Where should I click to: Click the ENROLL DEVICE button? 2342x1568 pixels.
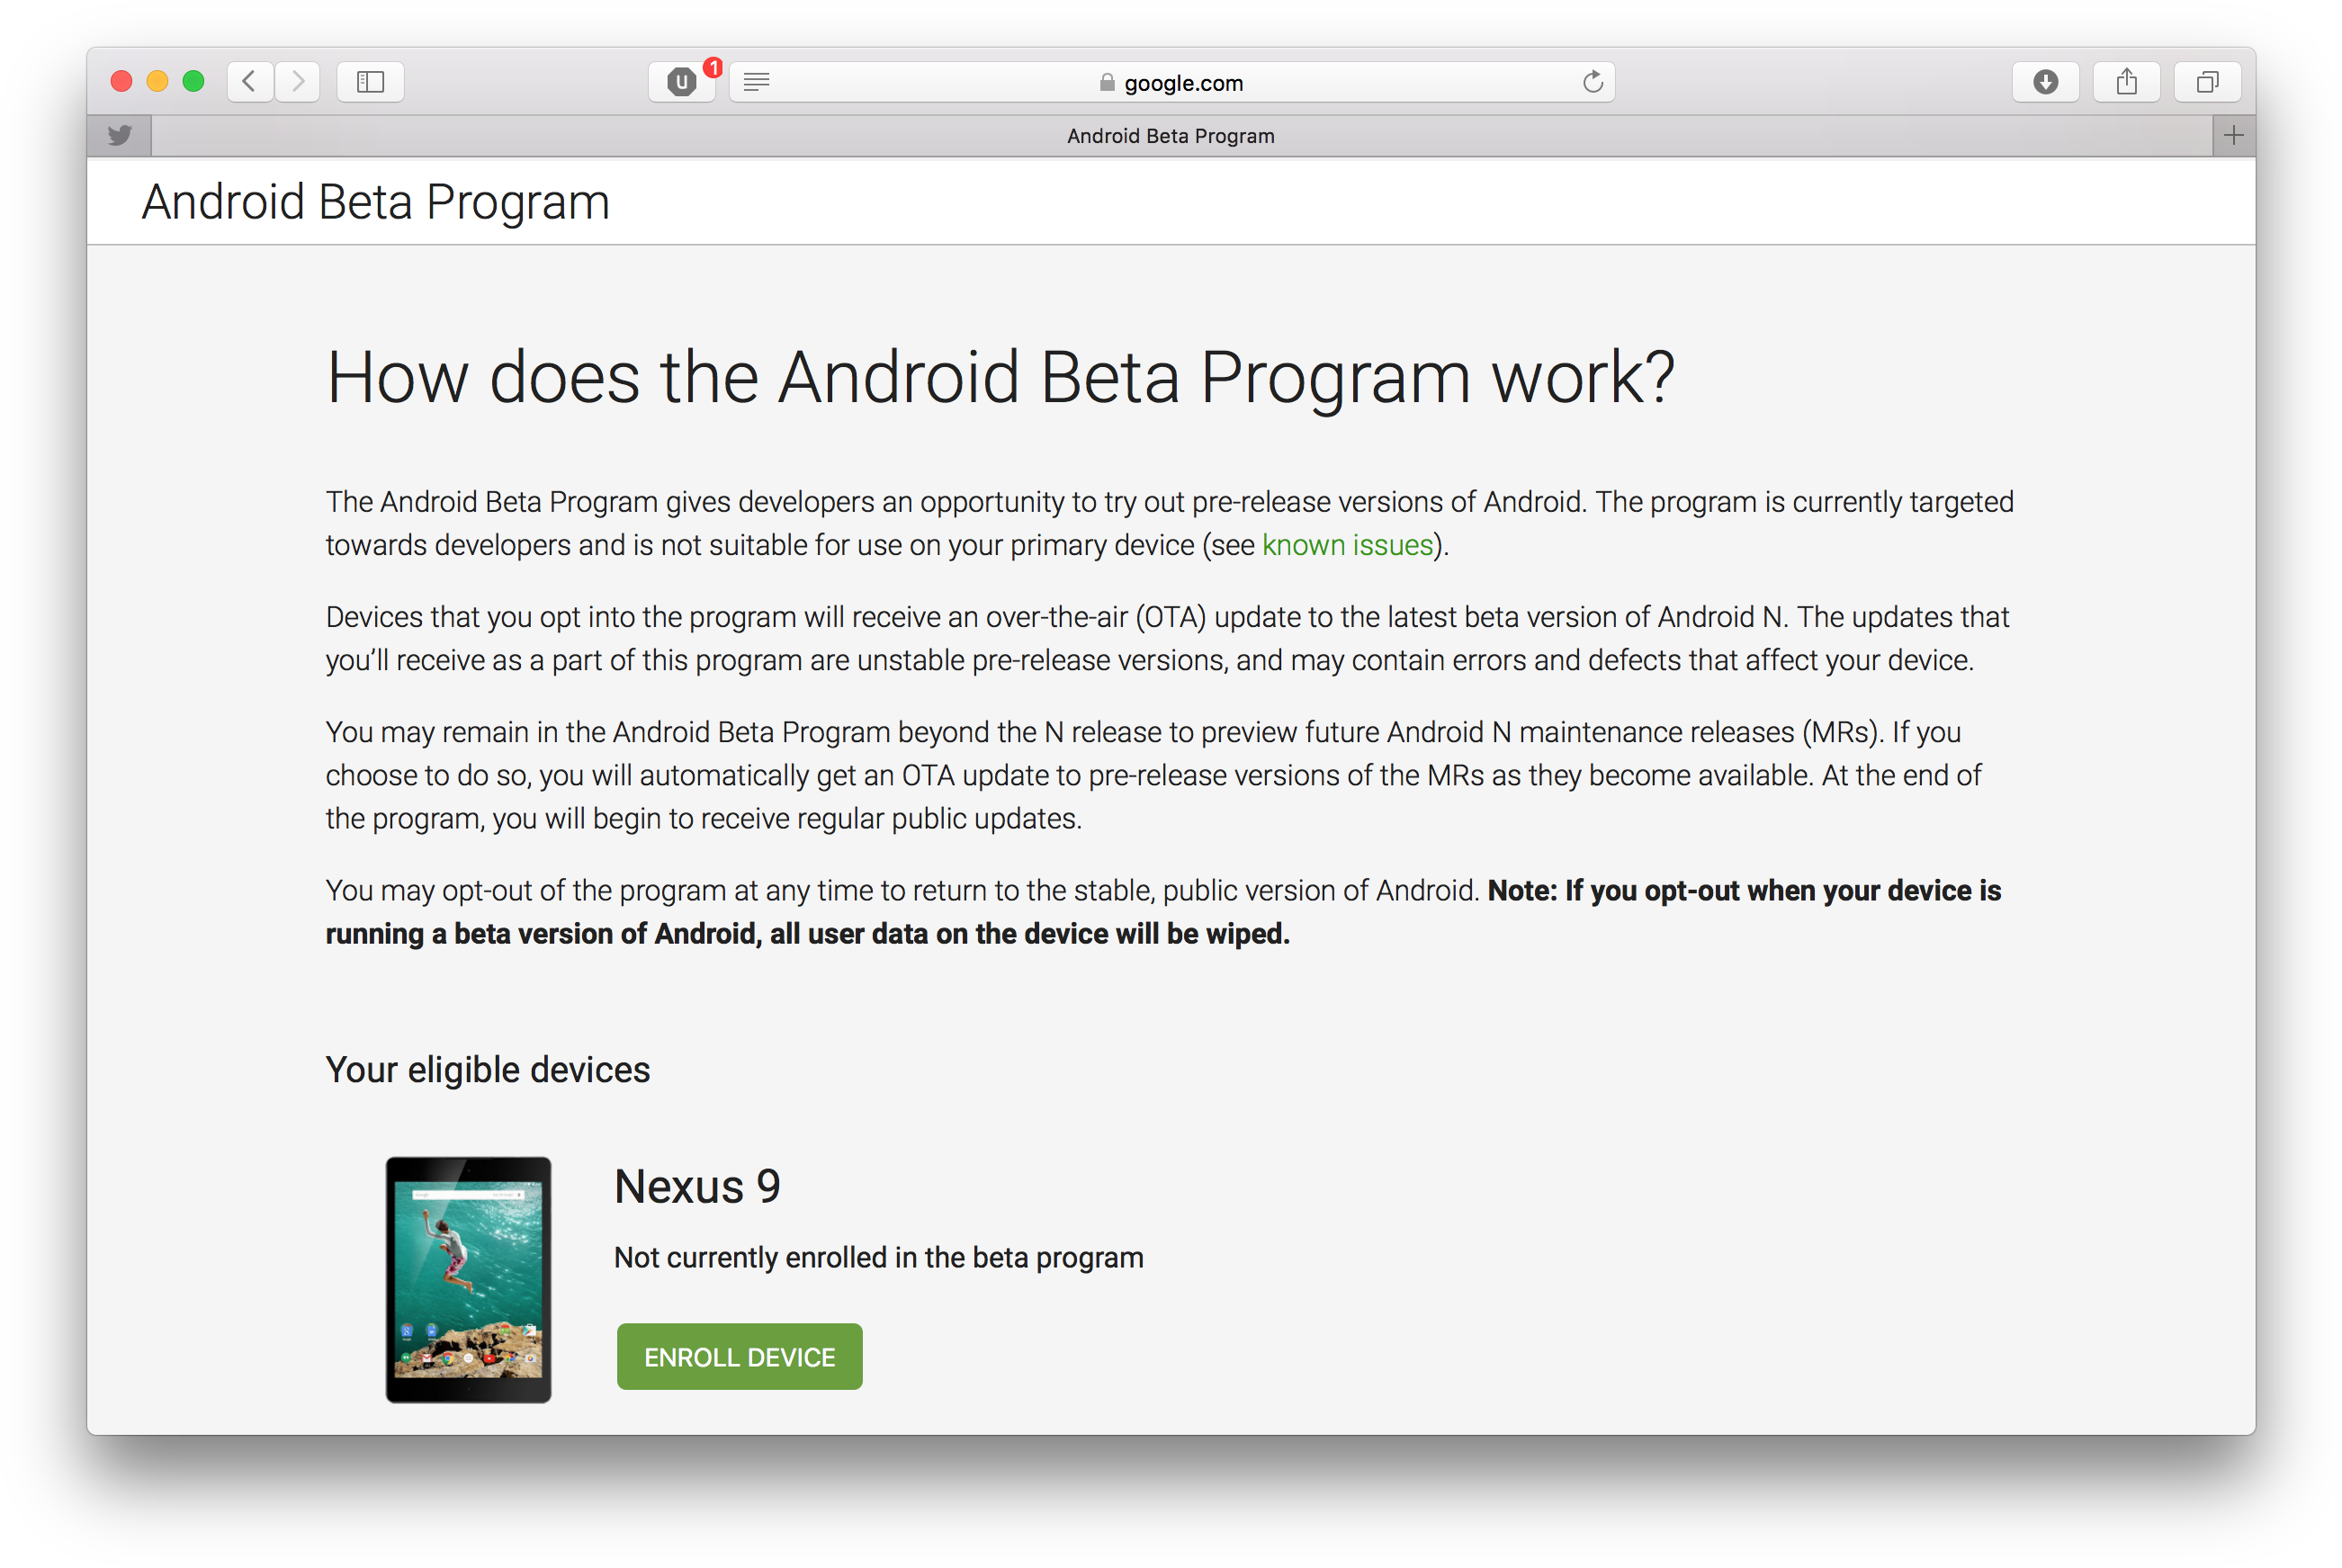pos(739,1356)
